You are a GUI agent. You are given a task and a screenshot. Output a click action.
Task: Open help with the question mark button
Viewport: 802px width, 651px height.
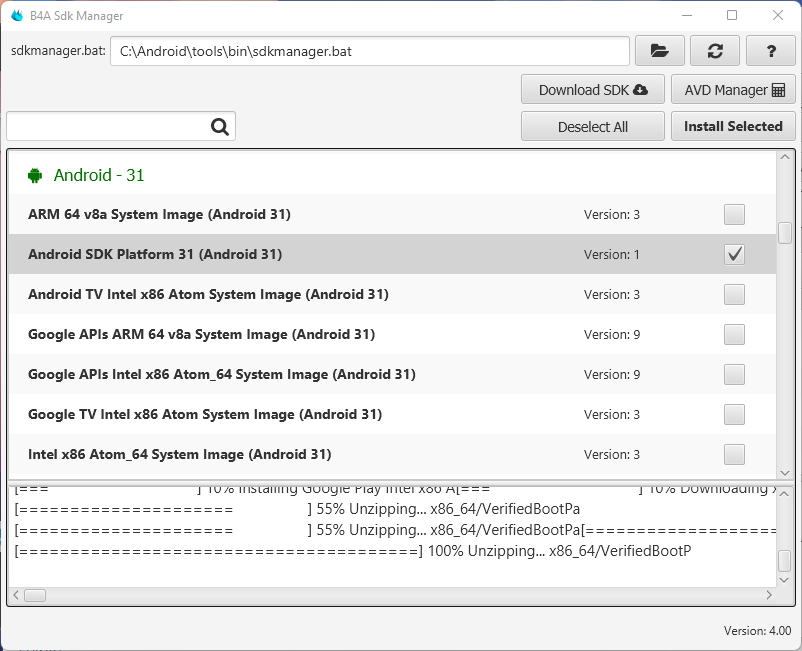click(x=771, y=51)
